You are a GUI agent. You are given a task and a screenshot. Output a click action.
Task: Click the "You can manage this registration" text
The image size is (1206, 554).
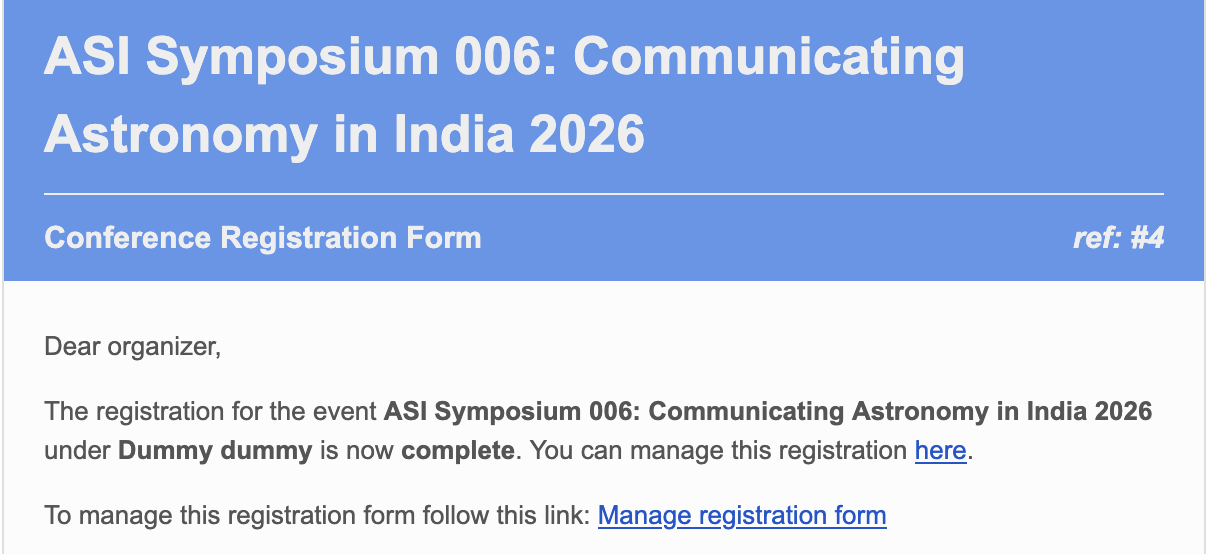pos(718,451)
